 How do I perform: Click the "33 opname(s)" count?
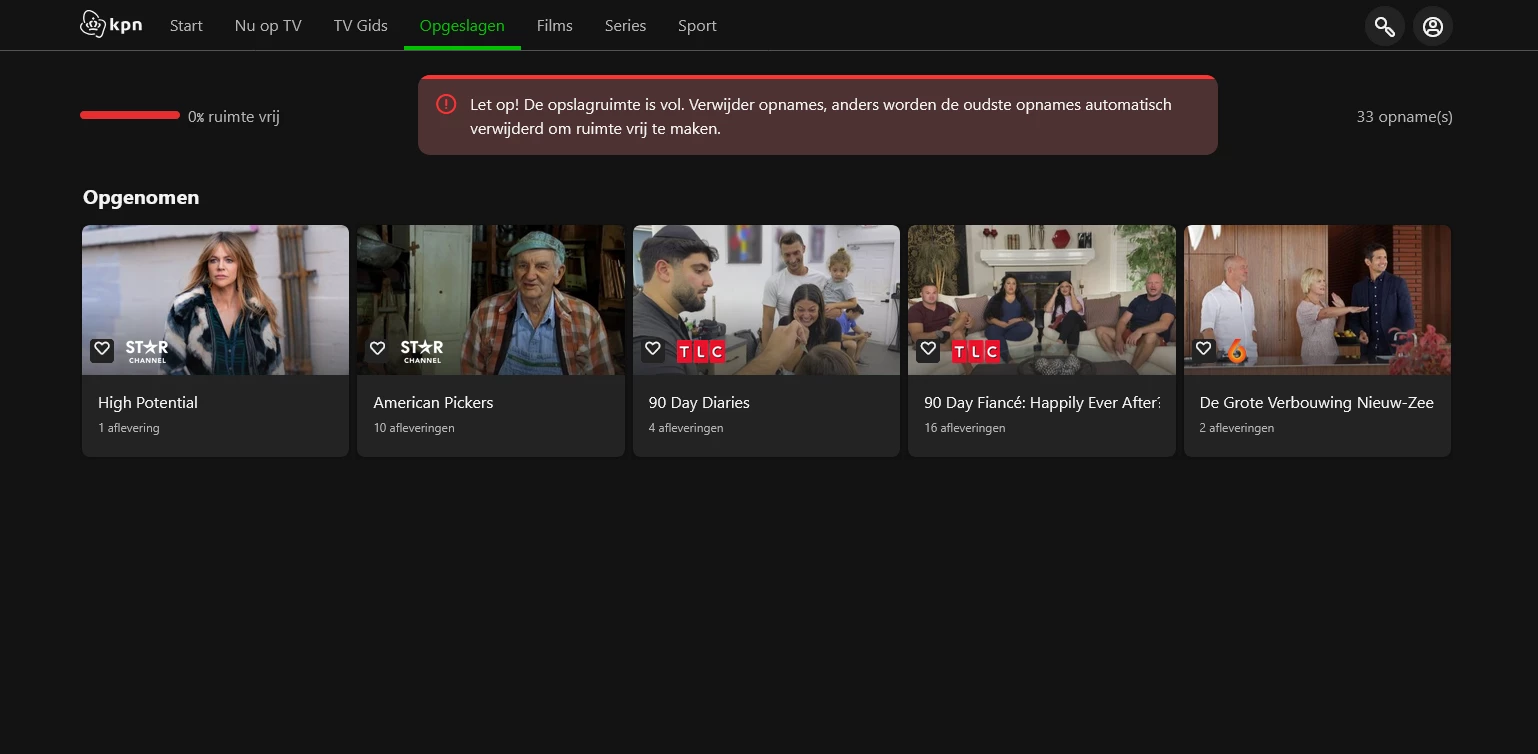point(1404,117)
